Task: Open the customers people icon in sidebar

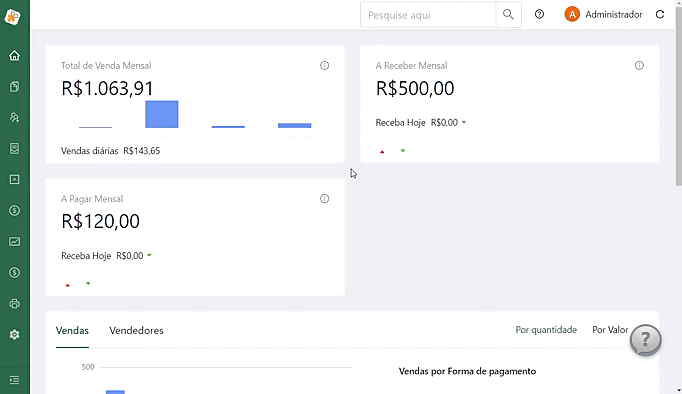Action: (x=14, y=117)
